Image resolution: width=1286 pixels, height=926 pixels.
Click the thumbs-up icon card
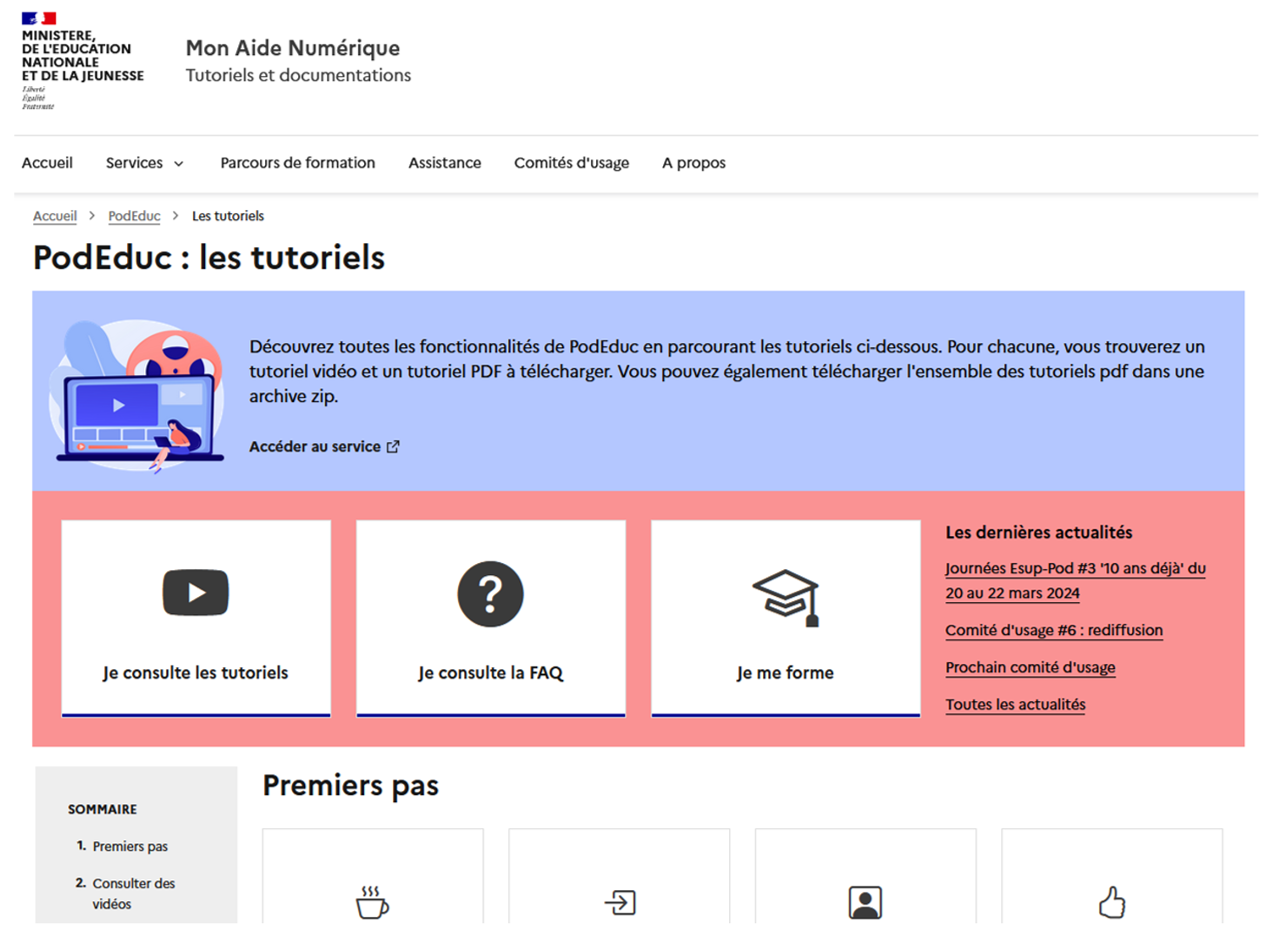tap(1112, 876)
